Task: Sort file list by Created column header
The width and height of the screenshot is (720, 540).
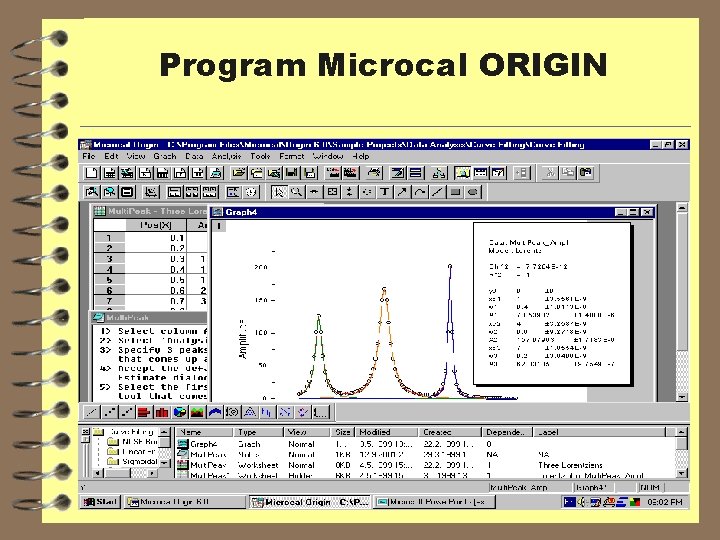Action: [x=450, y=432]
